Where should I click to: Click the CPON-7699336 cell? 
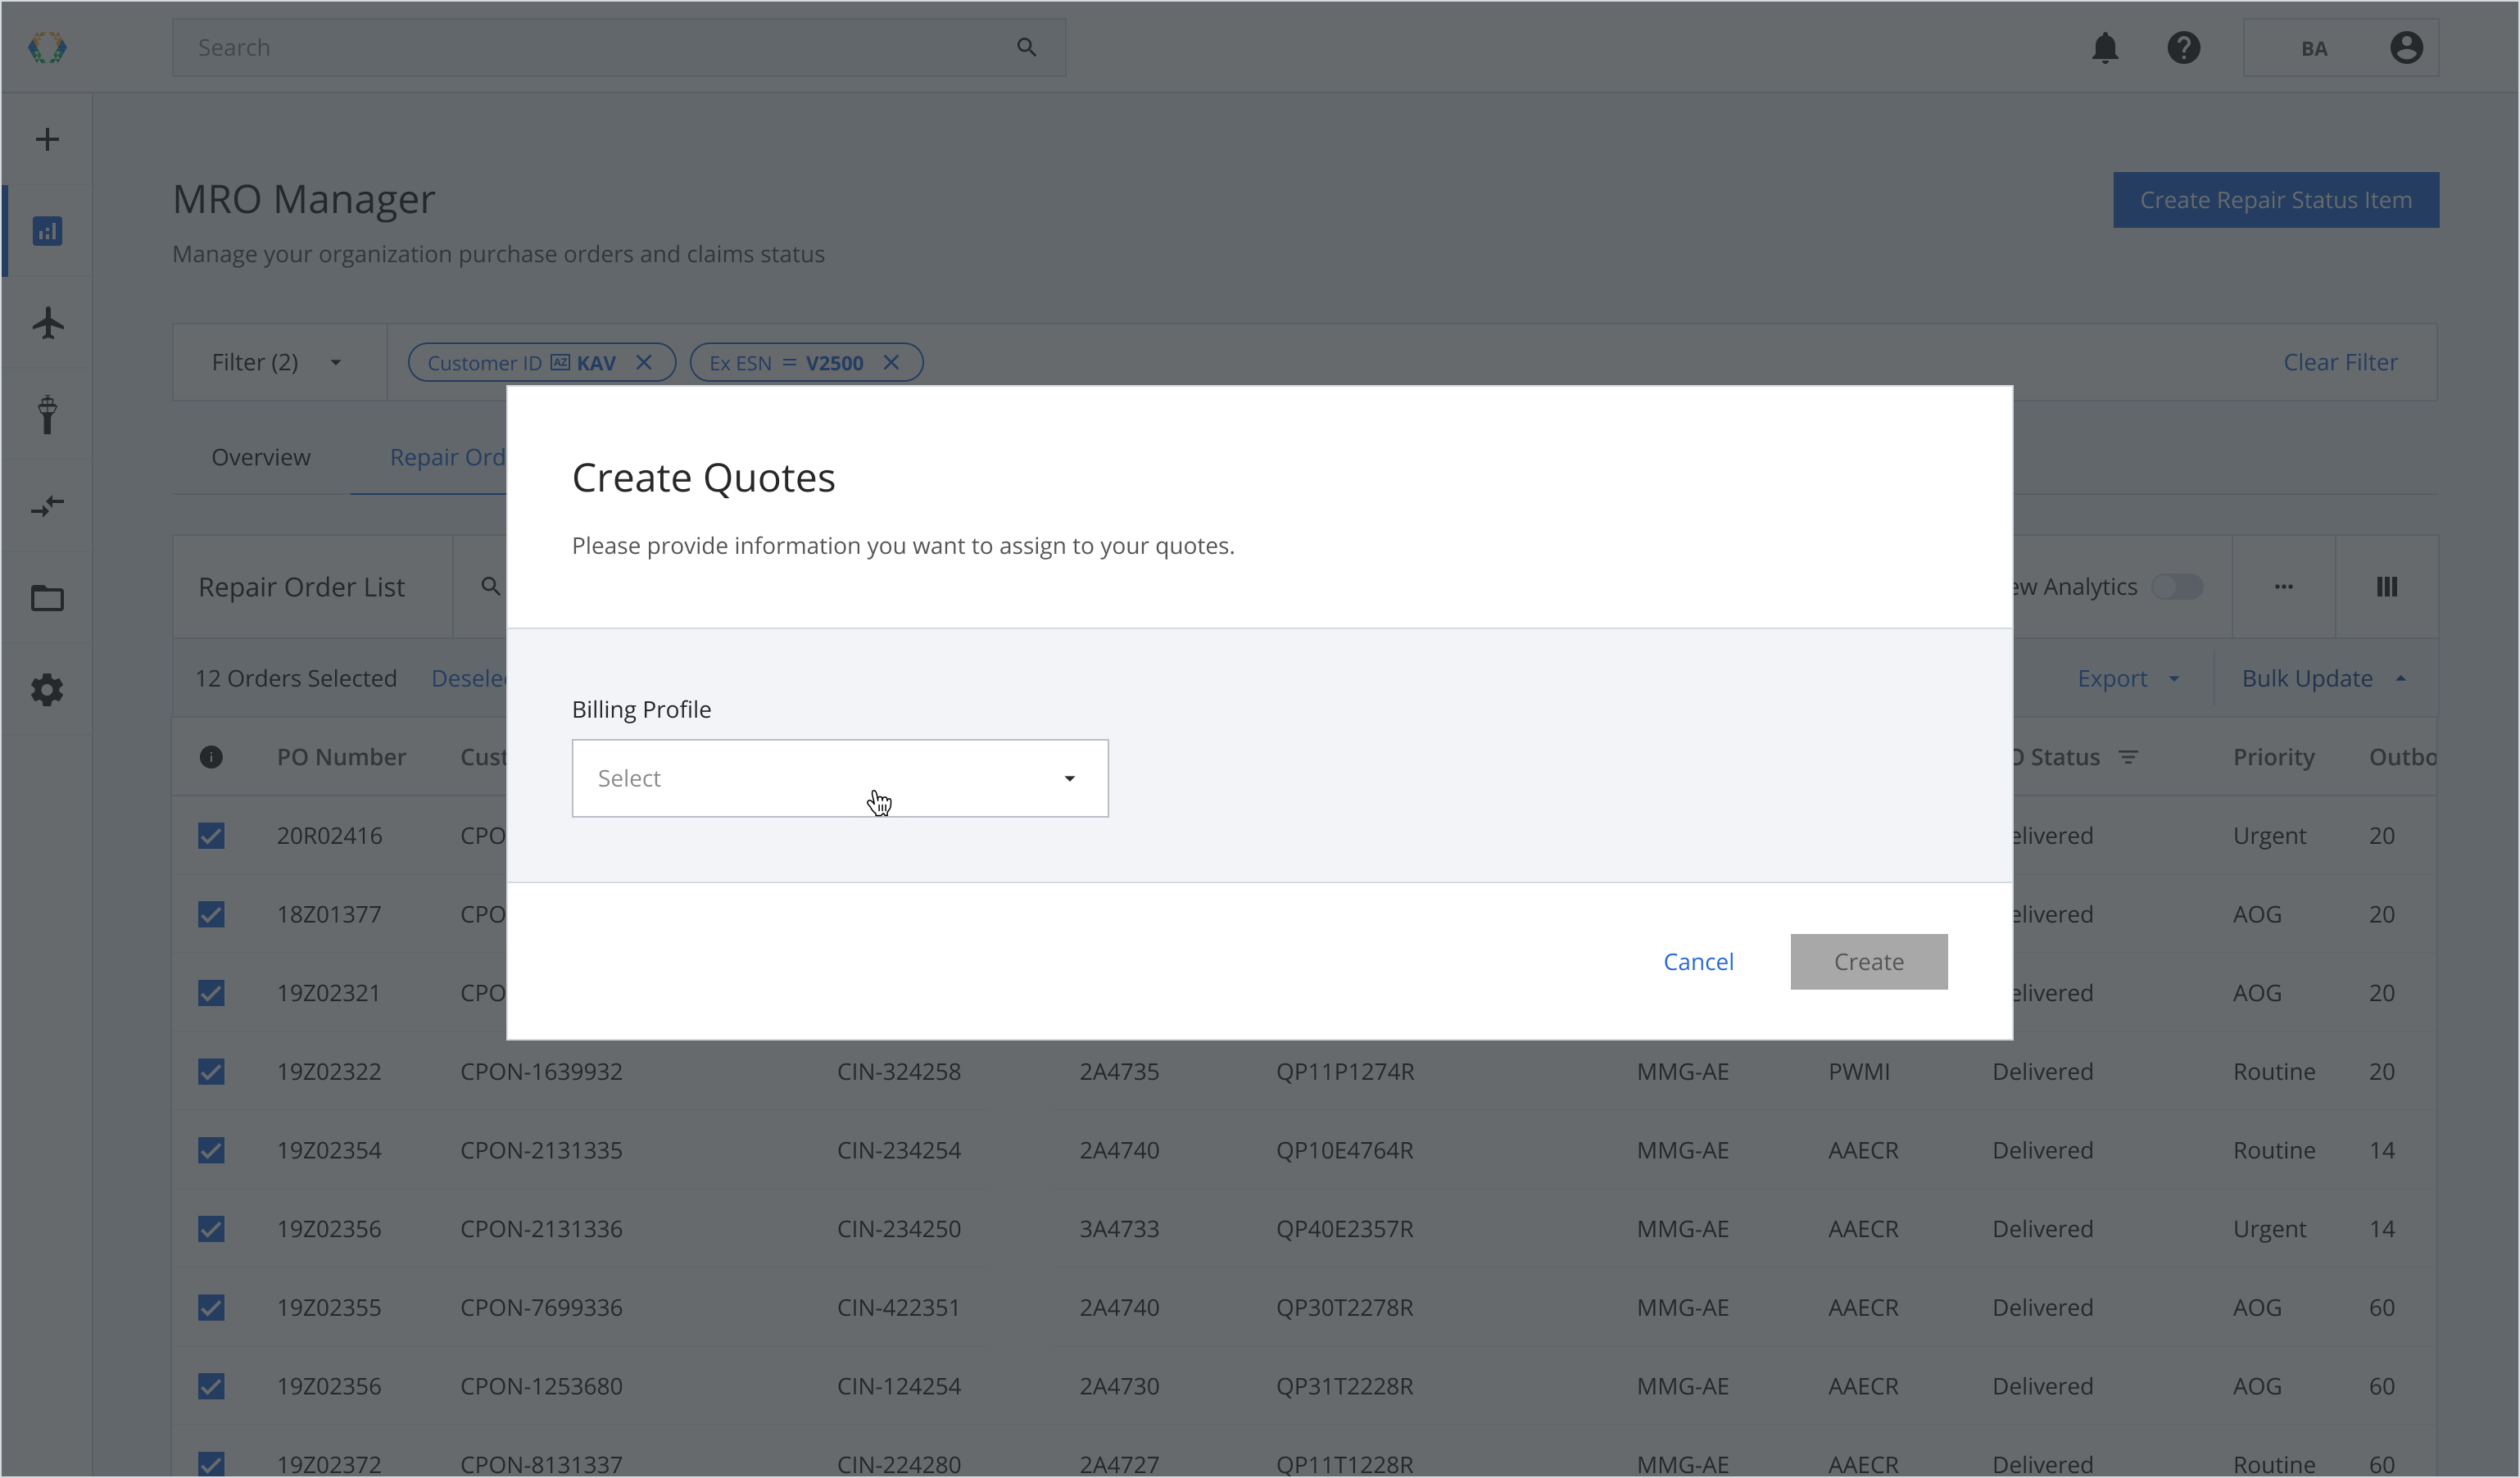tap(541, 1307)
